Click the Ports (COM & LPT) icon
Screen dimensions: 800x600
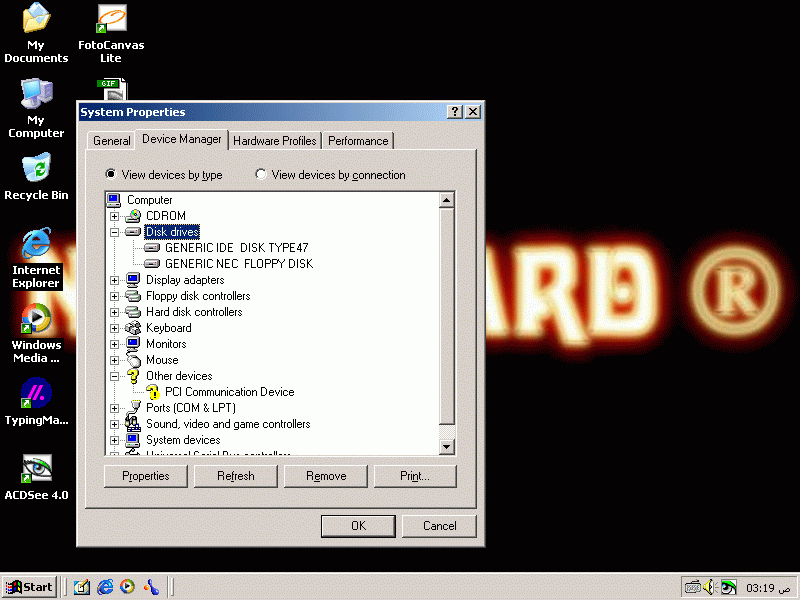click(x=134, y=408)
